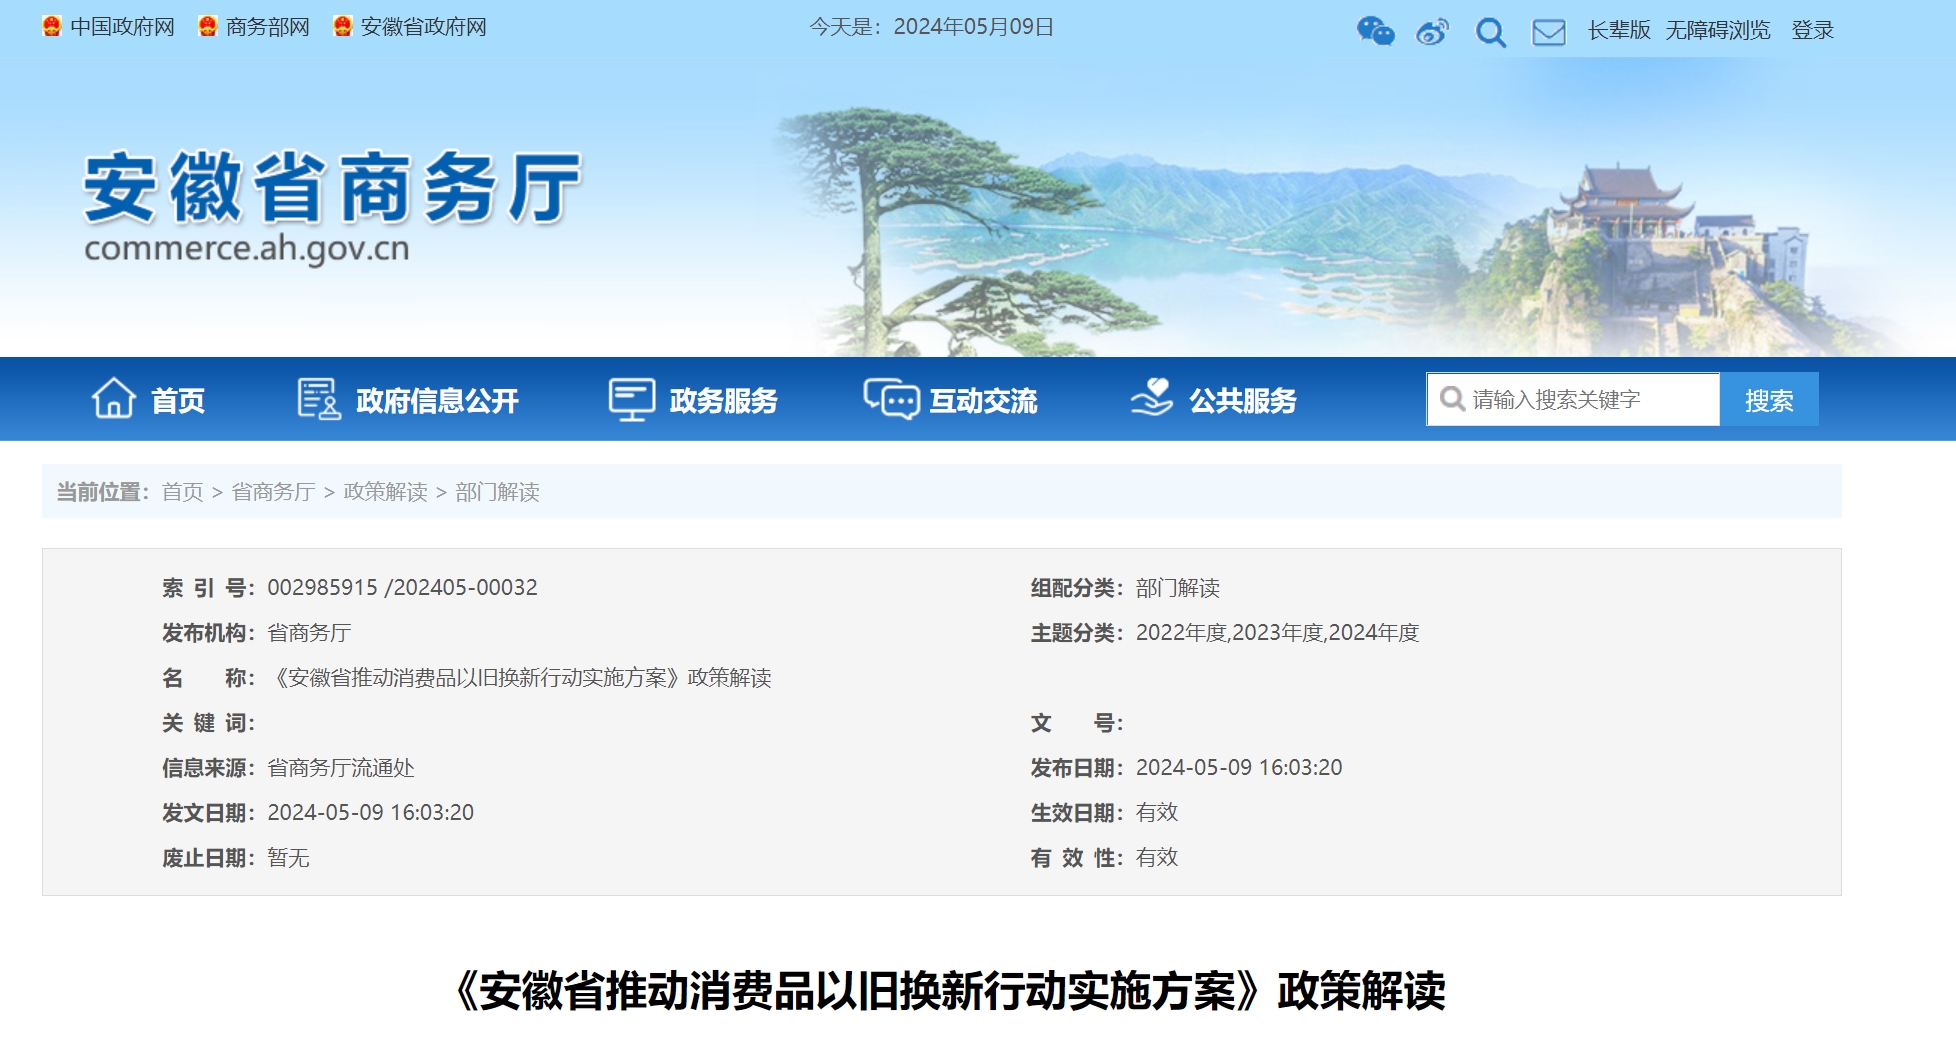Screen dimensions: 1956x1044
Task: Click the 登录 login link
Action: tap(1812, 30)
